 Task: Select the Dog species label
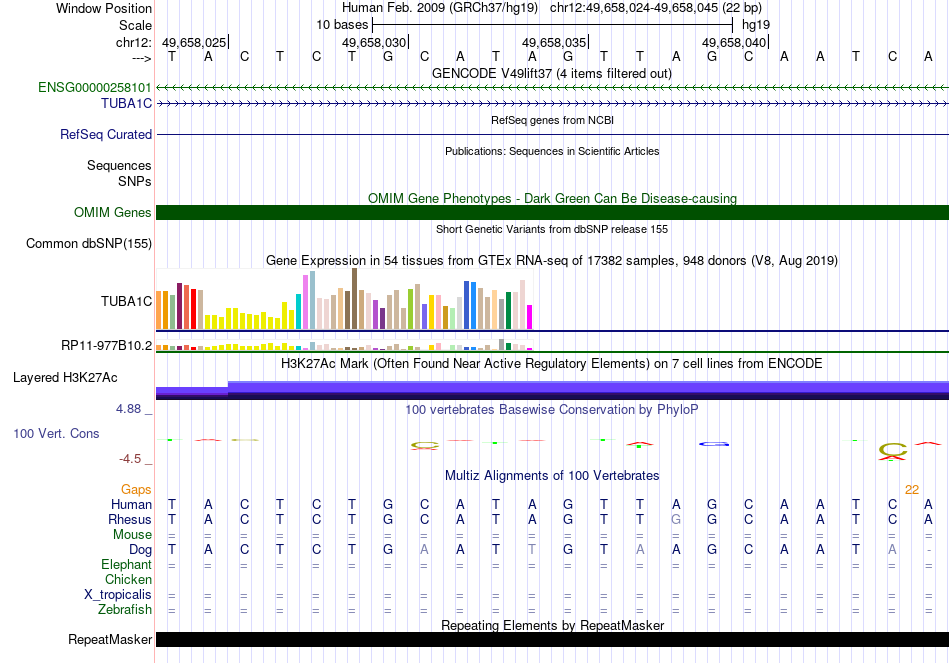141,550
